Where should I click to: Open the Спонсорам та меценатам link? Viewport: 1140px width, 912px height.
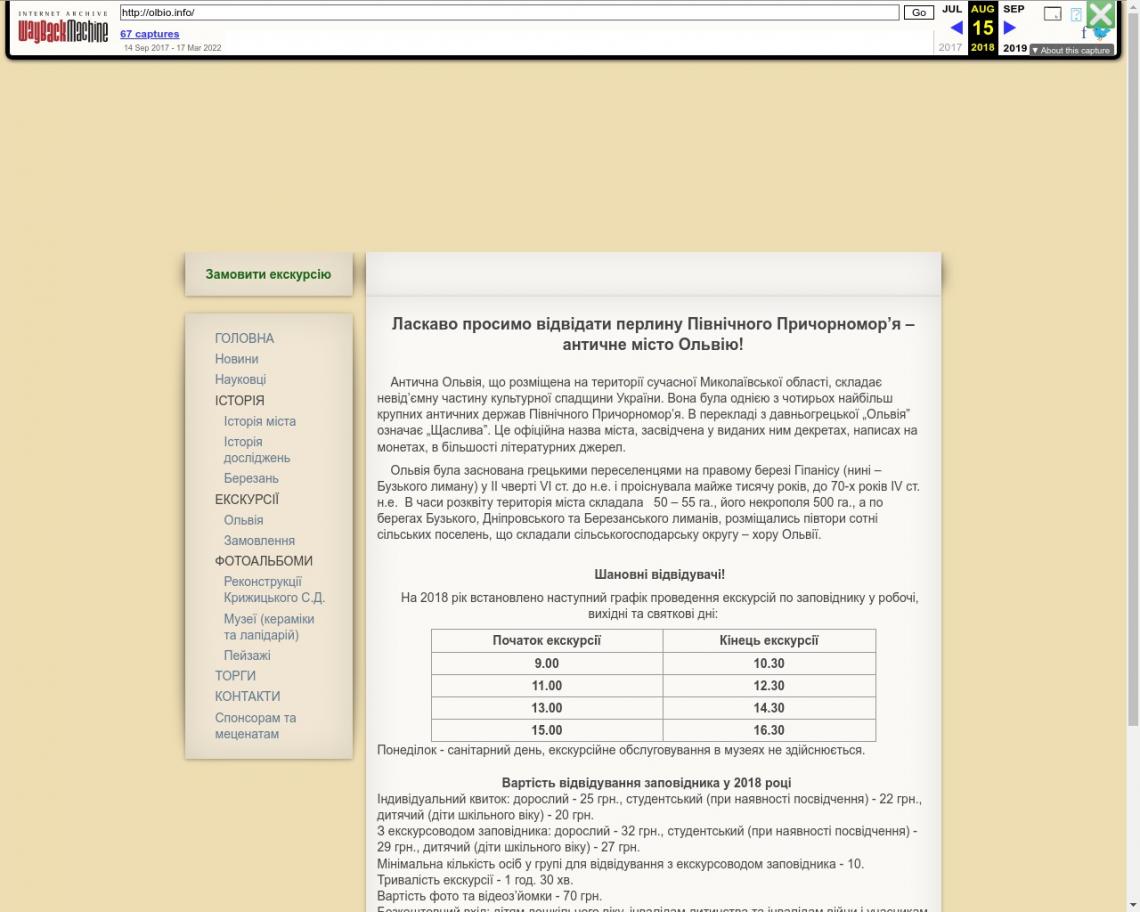click(255, 726)
